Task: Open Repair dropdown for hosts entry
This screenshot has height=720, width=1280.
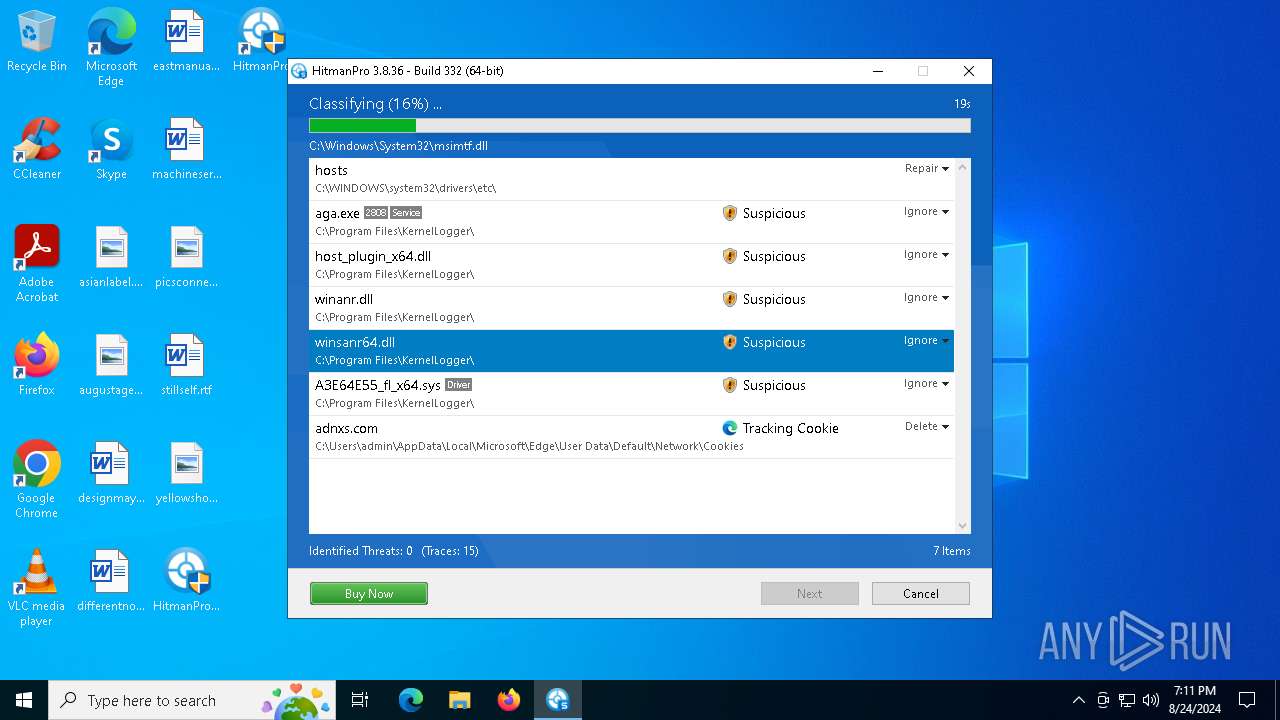Action: [927, 169]
